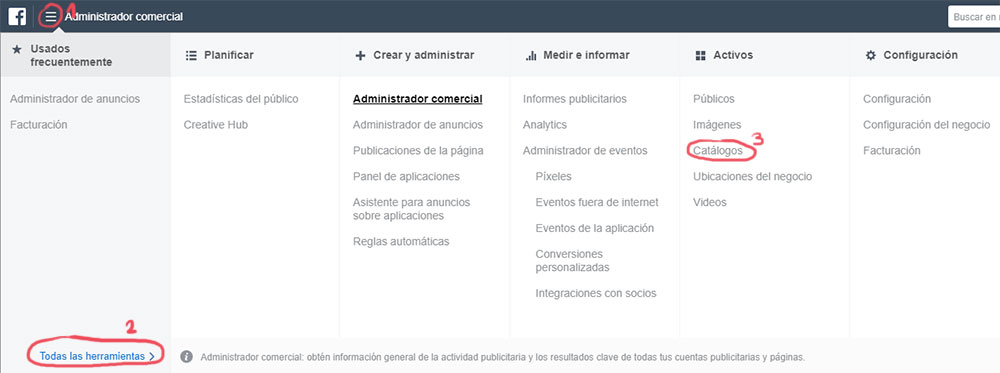Click the Facebook logo icon
Viewport: 1000px width, 373px height.
tap(17, 17)
